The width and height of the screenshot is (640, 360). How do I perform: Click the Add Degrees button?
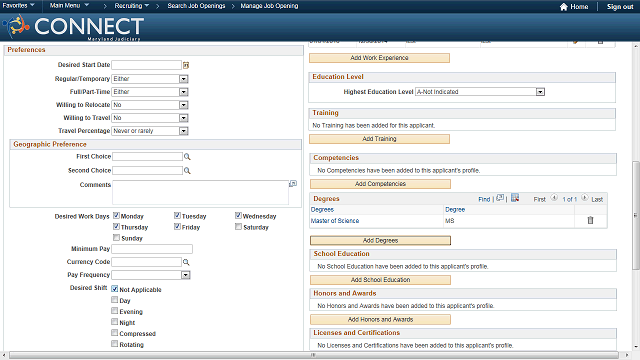pyautogui.click(x=380, y=240)
